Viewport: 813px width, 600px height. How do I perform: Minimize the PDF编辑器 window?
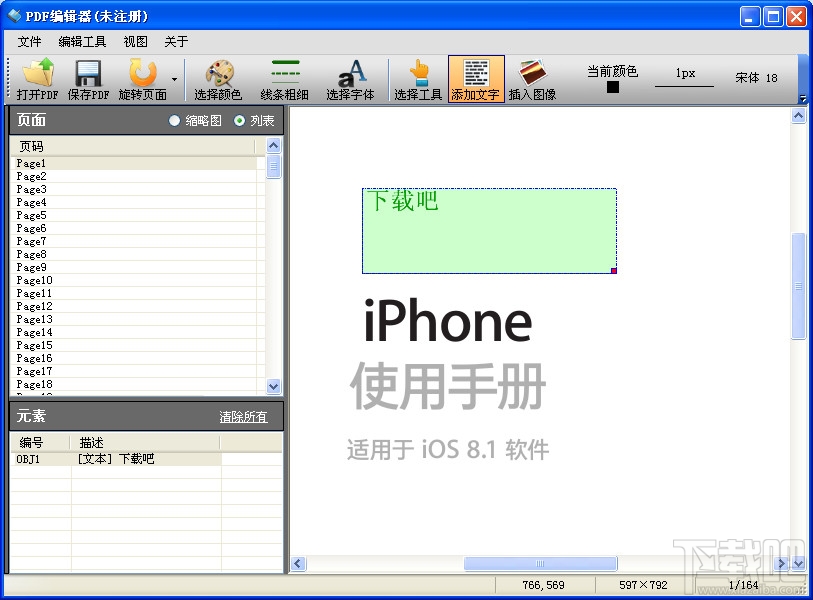click(x=750, y=17)
